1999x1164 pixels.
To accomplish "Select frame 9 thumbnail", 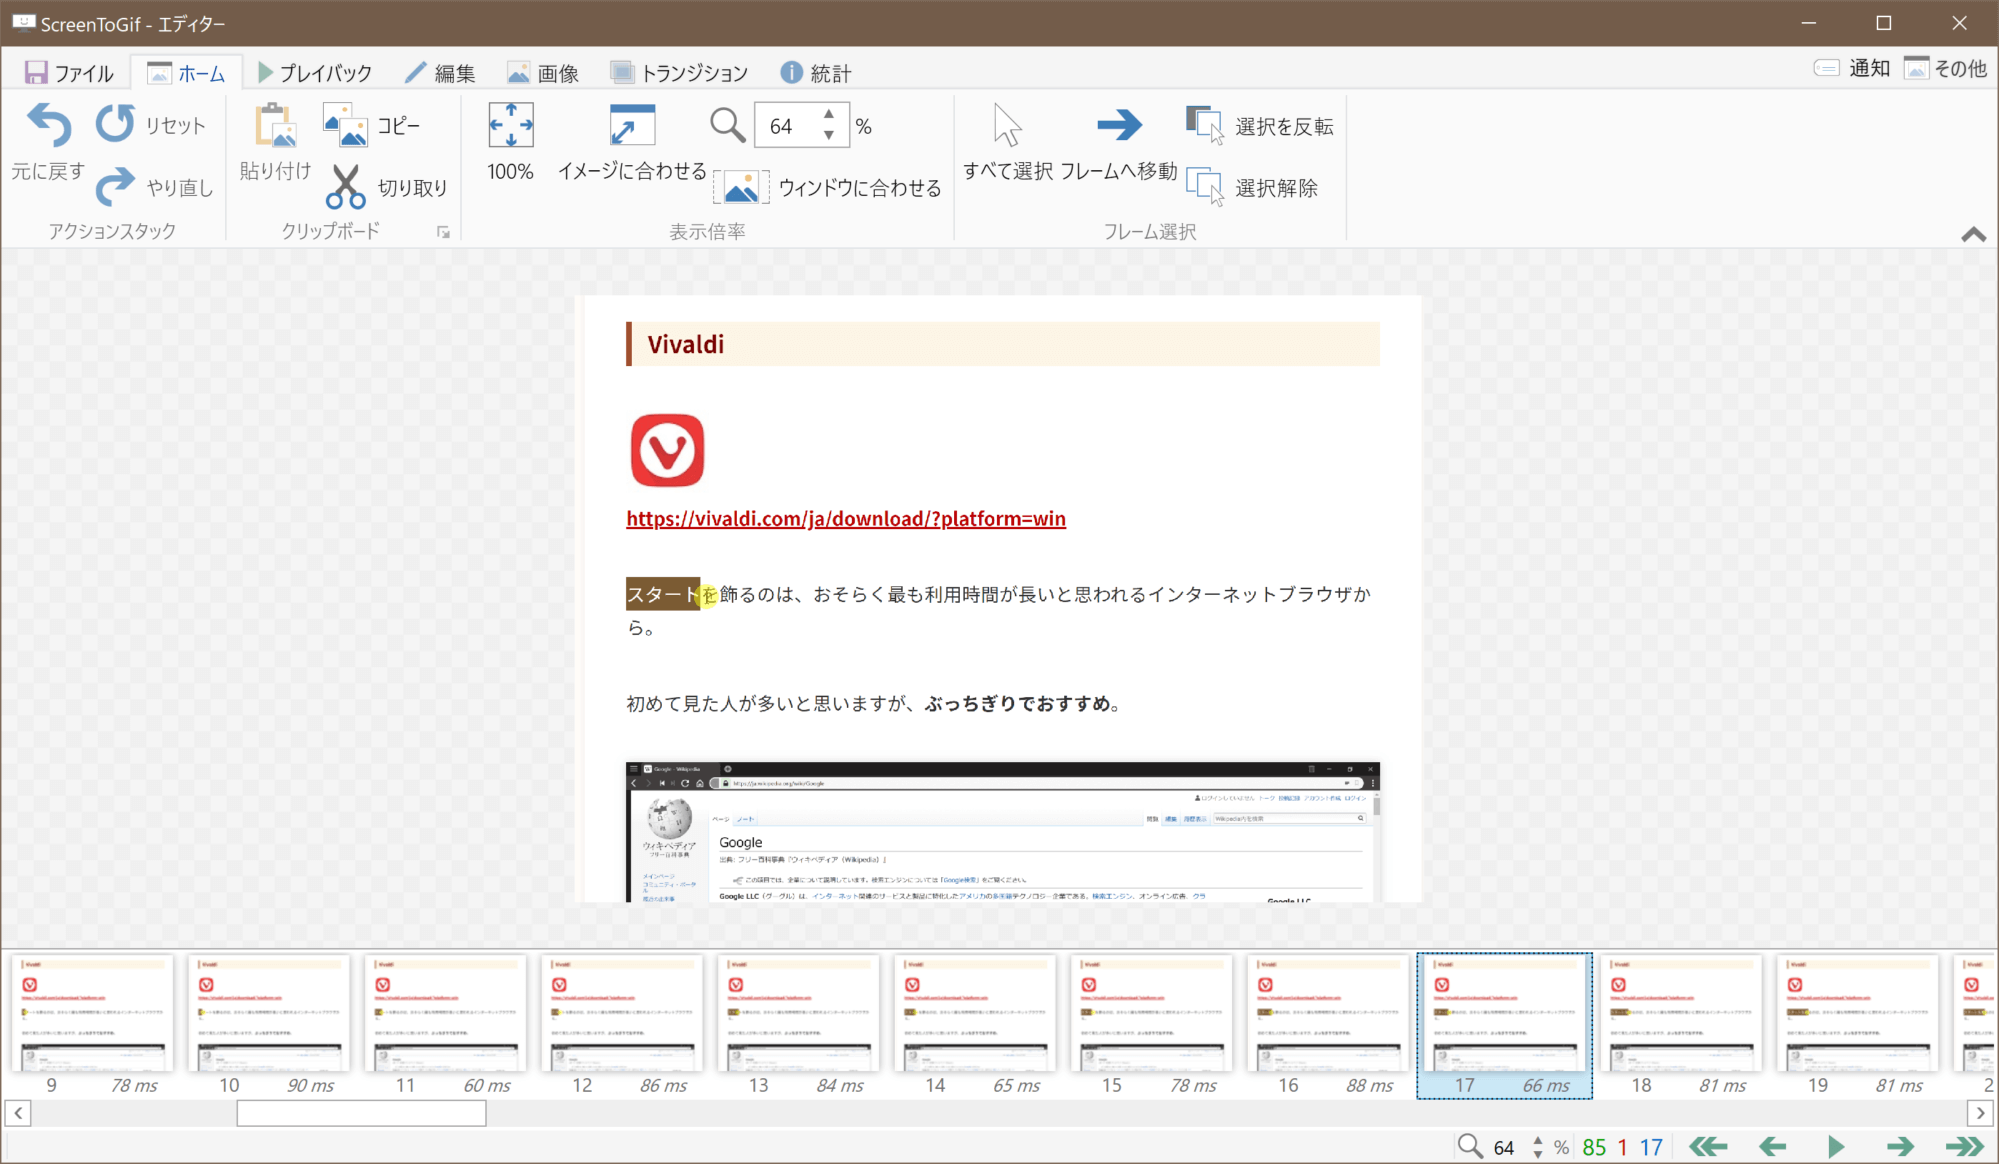I will tap(92, 1025).
